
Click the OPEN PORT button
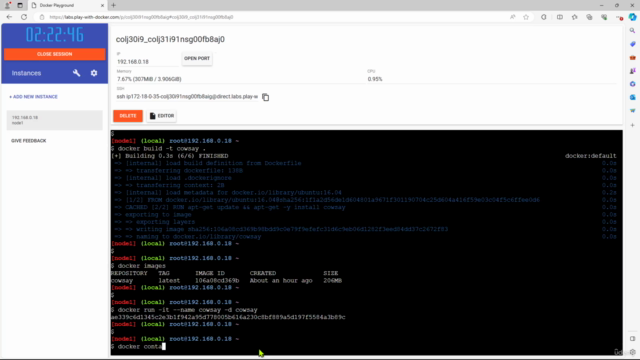tap(197, 58)
